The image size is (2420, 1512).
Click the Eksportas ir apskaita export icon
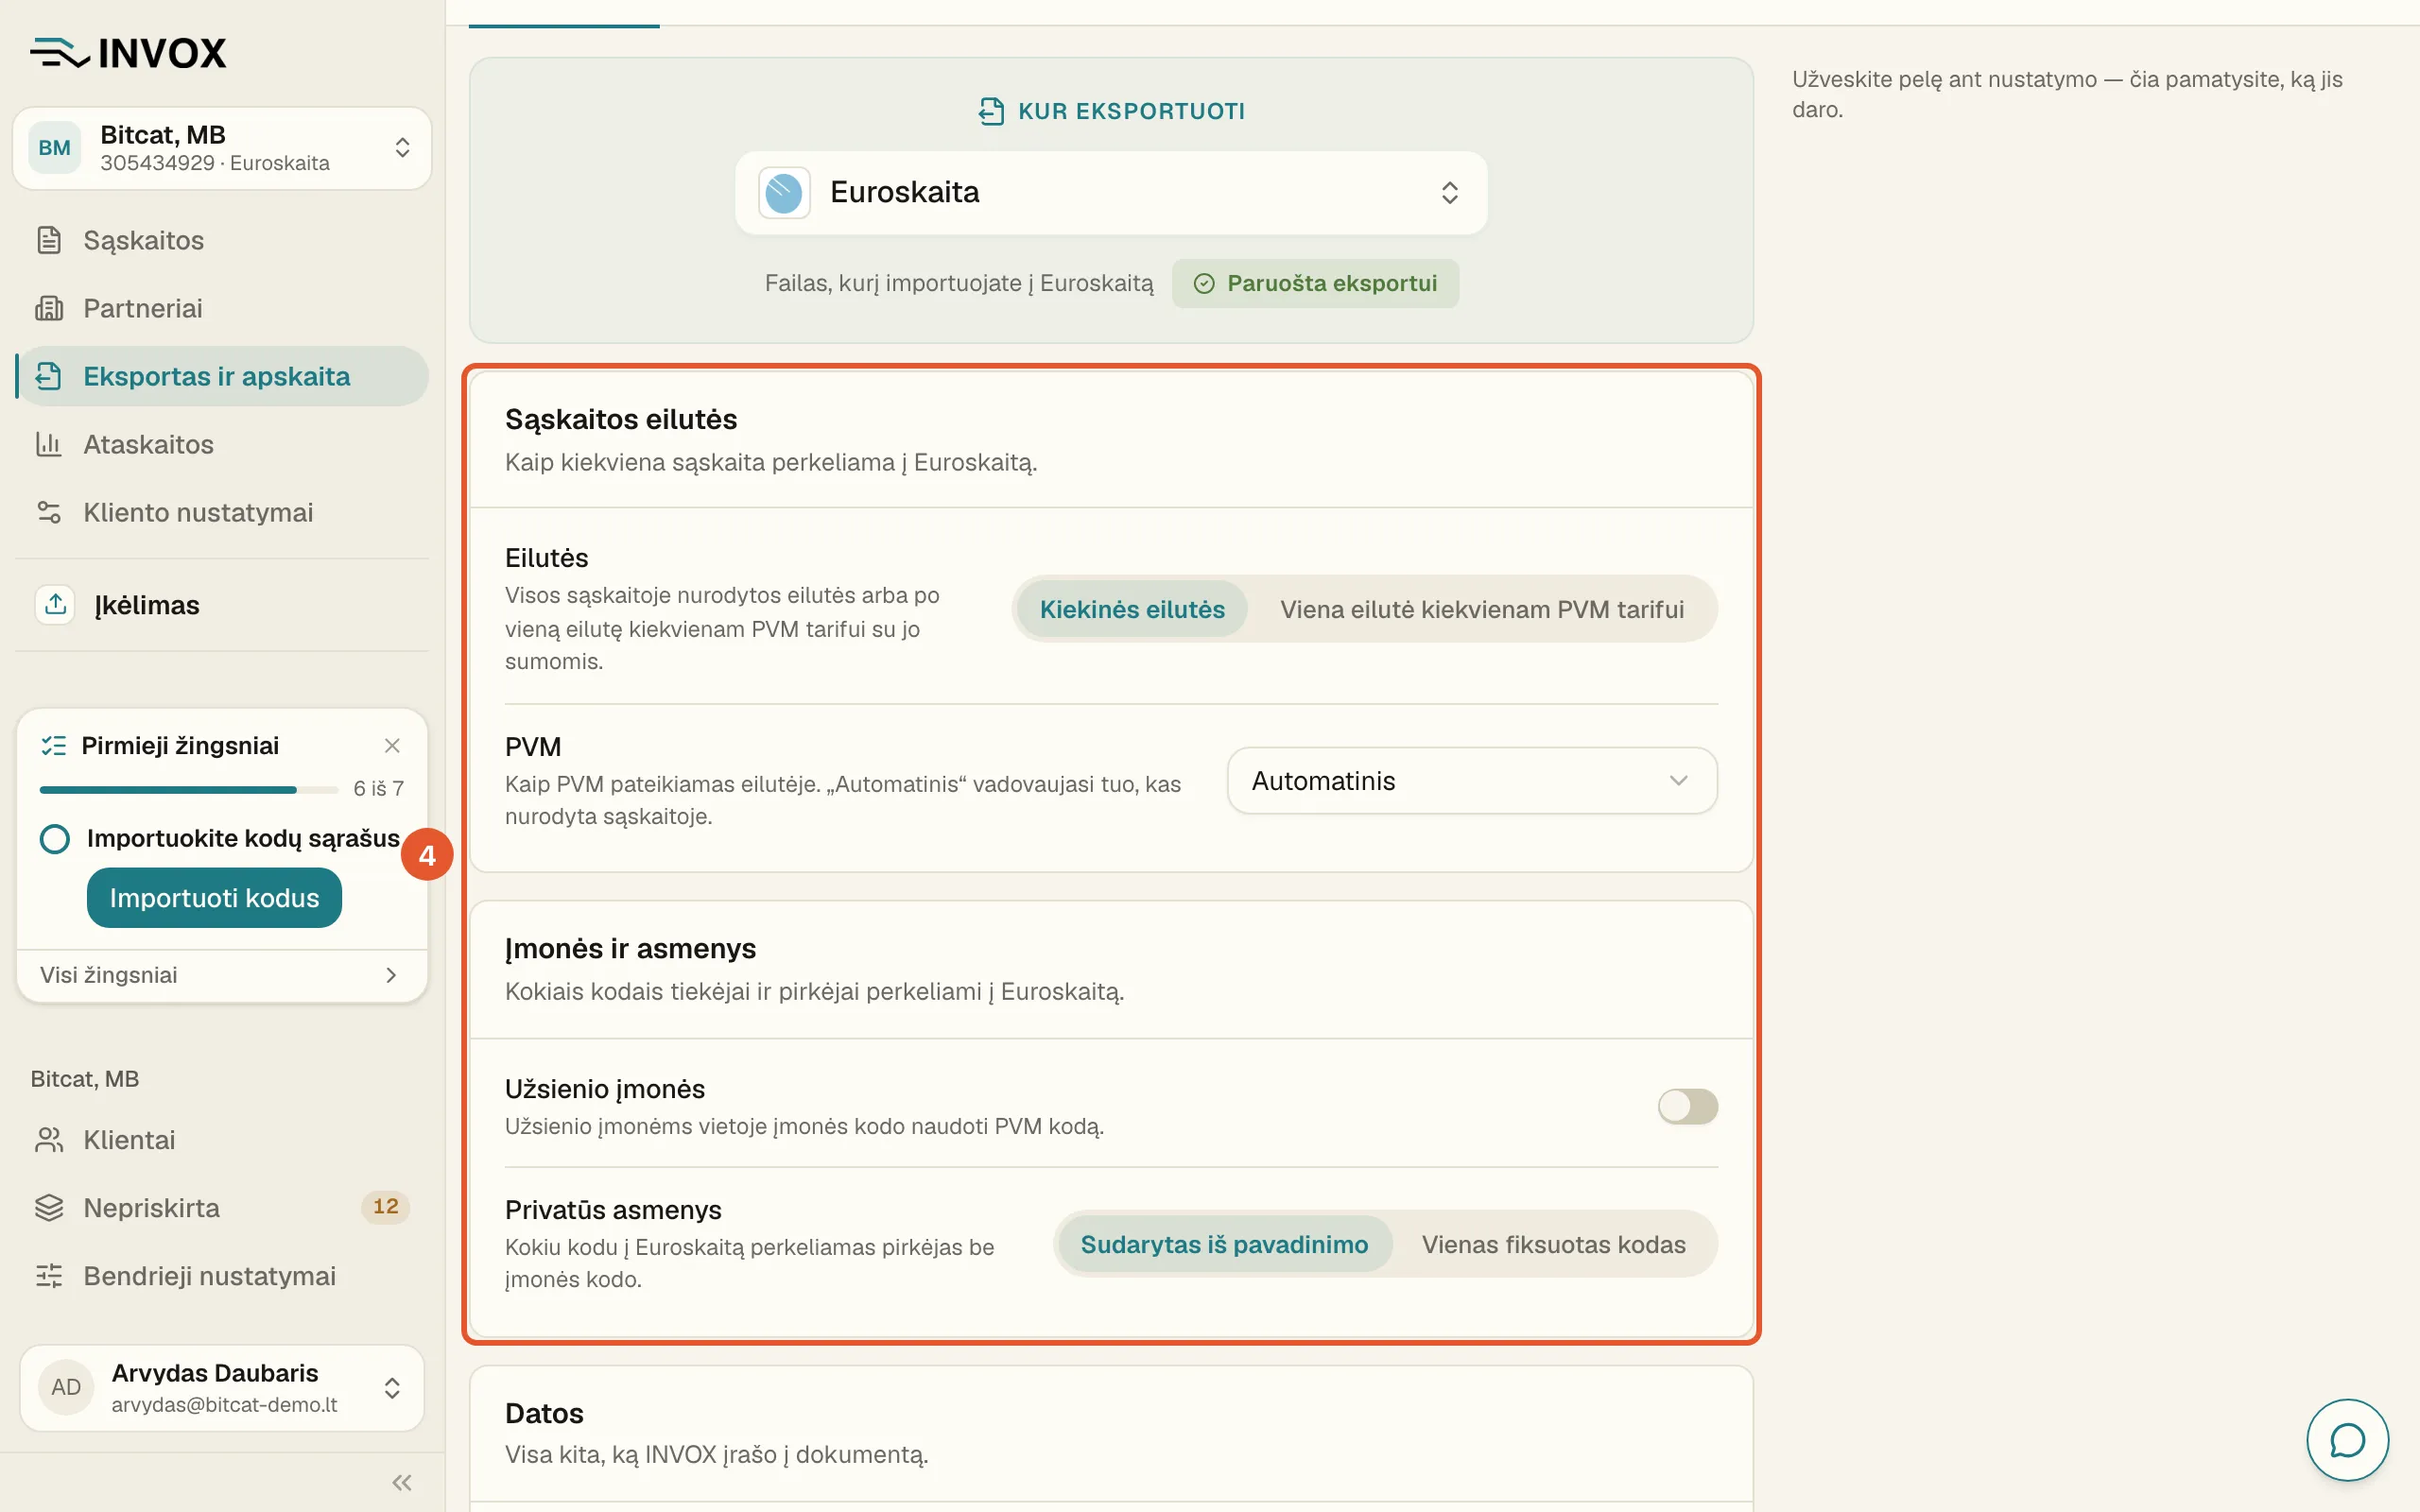(x=49, y=376)
